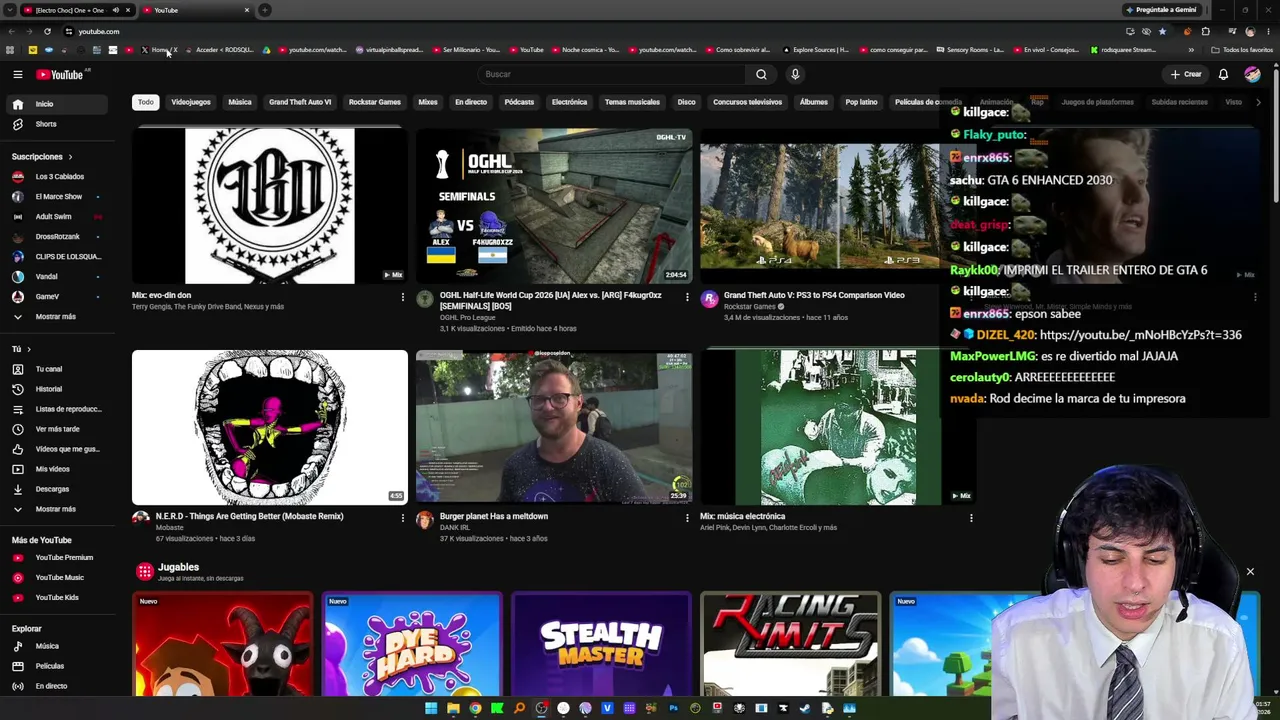Select the Todo filter chip
1280x720 pixels.
[x=146, y=102]
